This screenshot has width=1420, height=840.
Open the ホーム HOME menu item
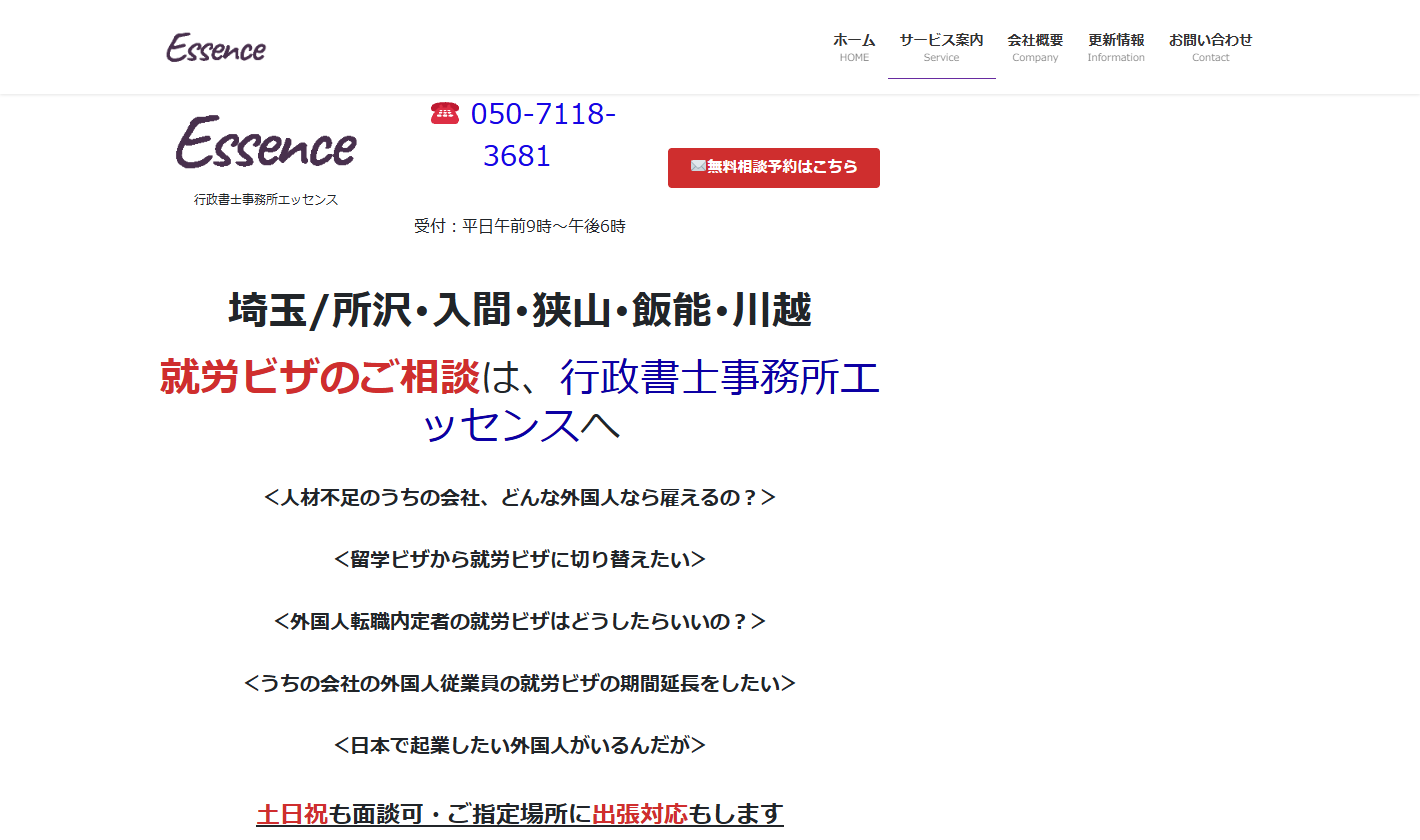[853, 46]
